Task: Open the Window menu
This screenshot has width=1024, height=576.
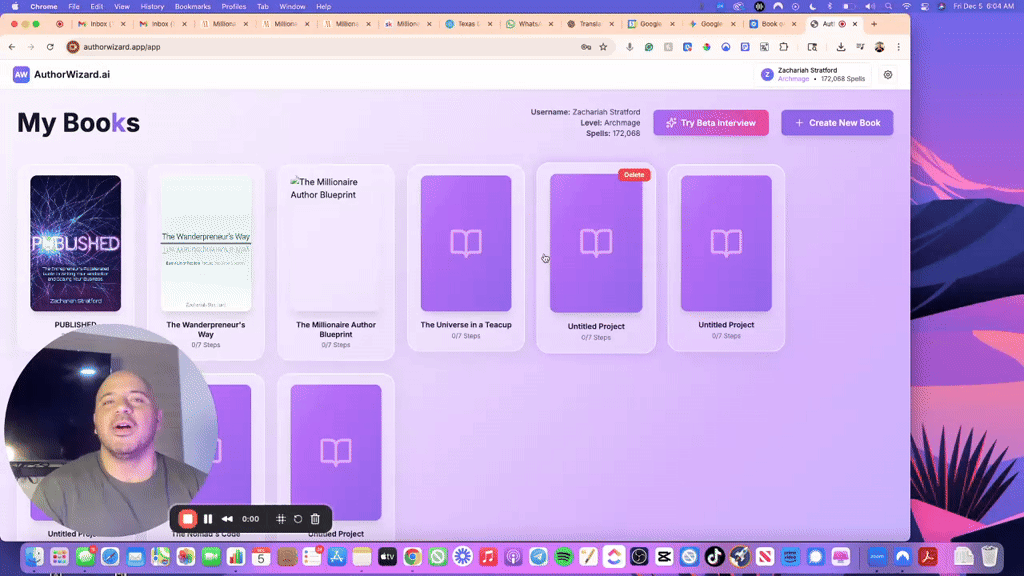Action: [292, 7]
